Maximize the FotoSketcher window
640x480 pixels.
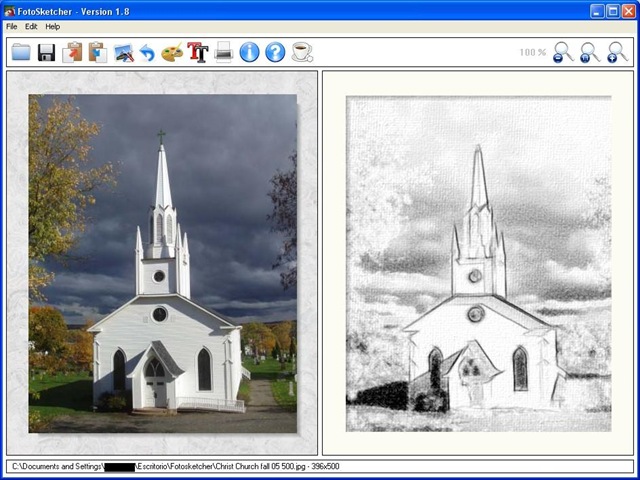[613, 11]
